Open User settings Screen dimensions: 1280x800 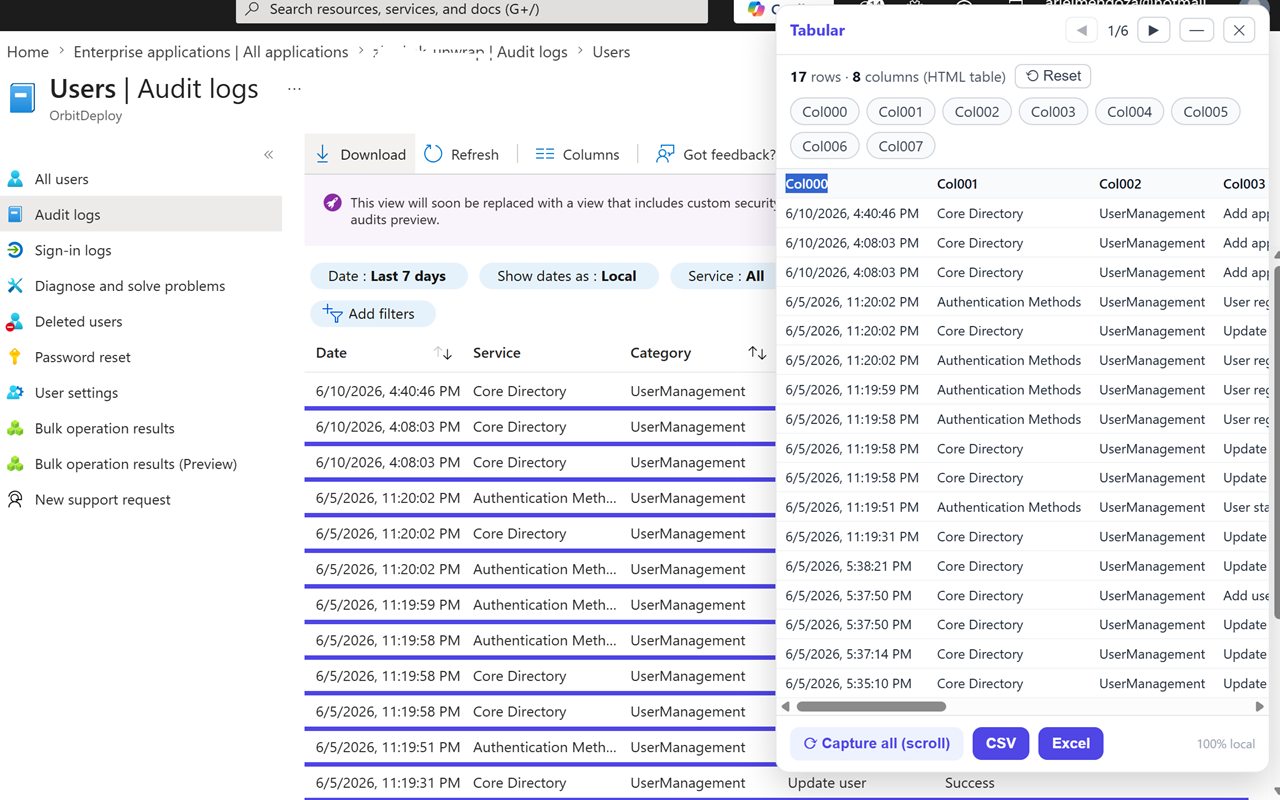pos(76,393)
